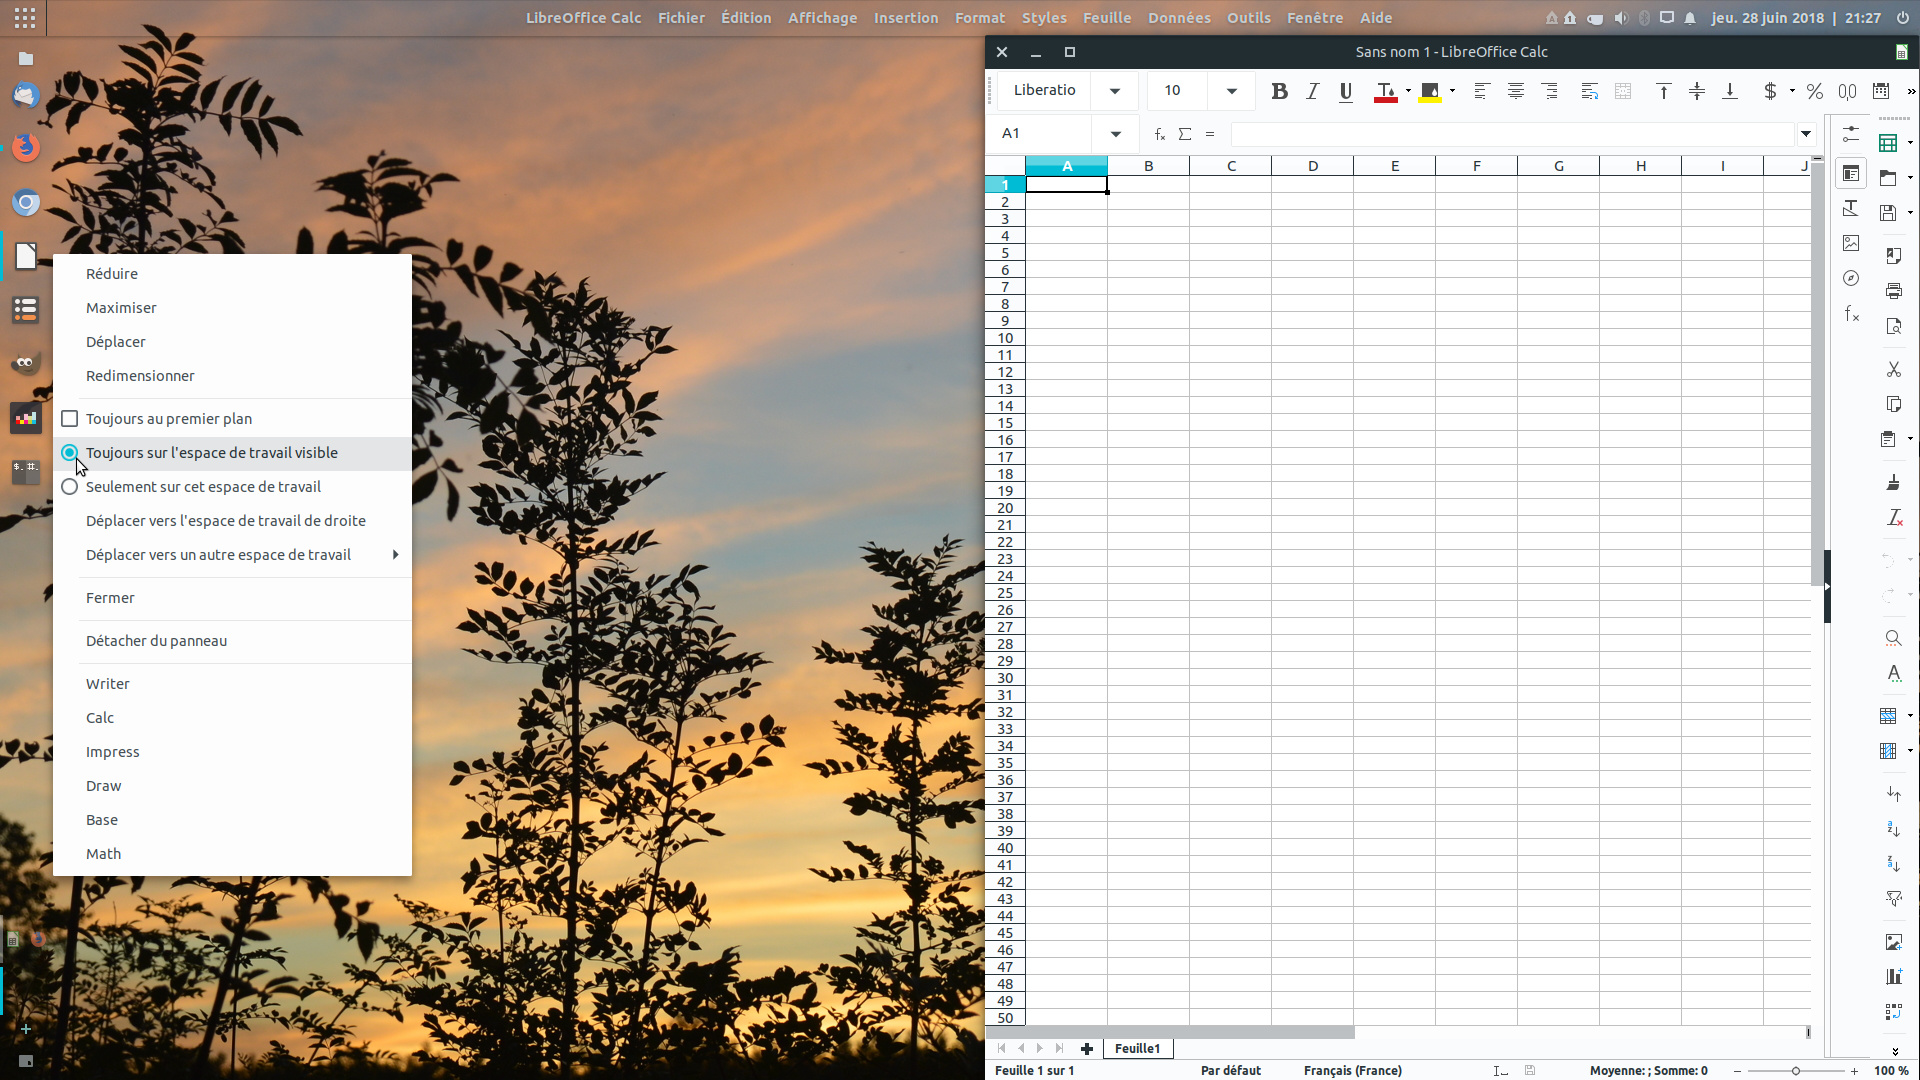Select Toujours sur l'espace de travail visible
Screen dimensions: 1920x1080
coord(212,453)
